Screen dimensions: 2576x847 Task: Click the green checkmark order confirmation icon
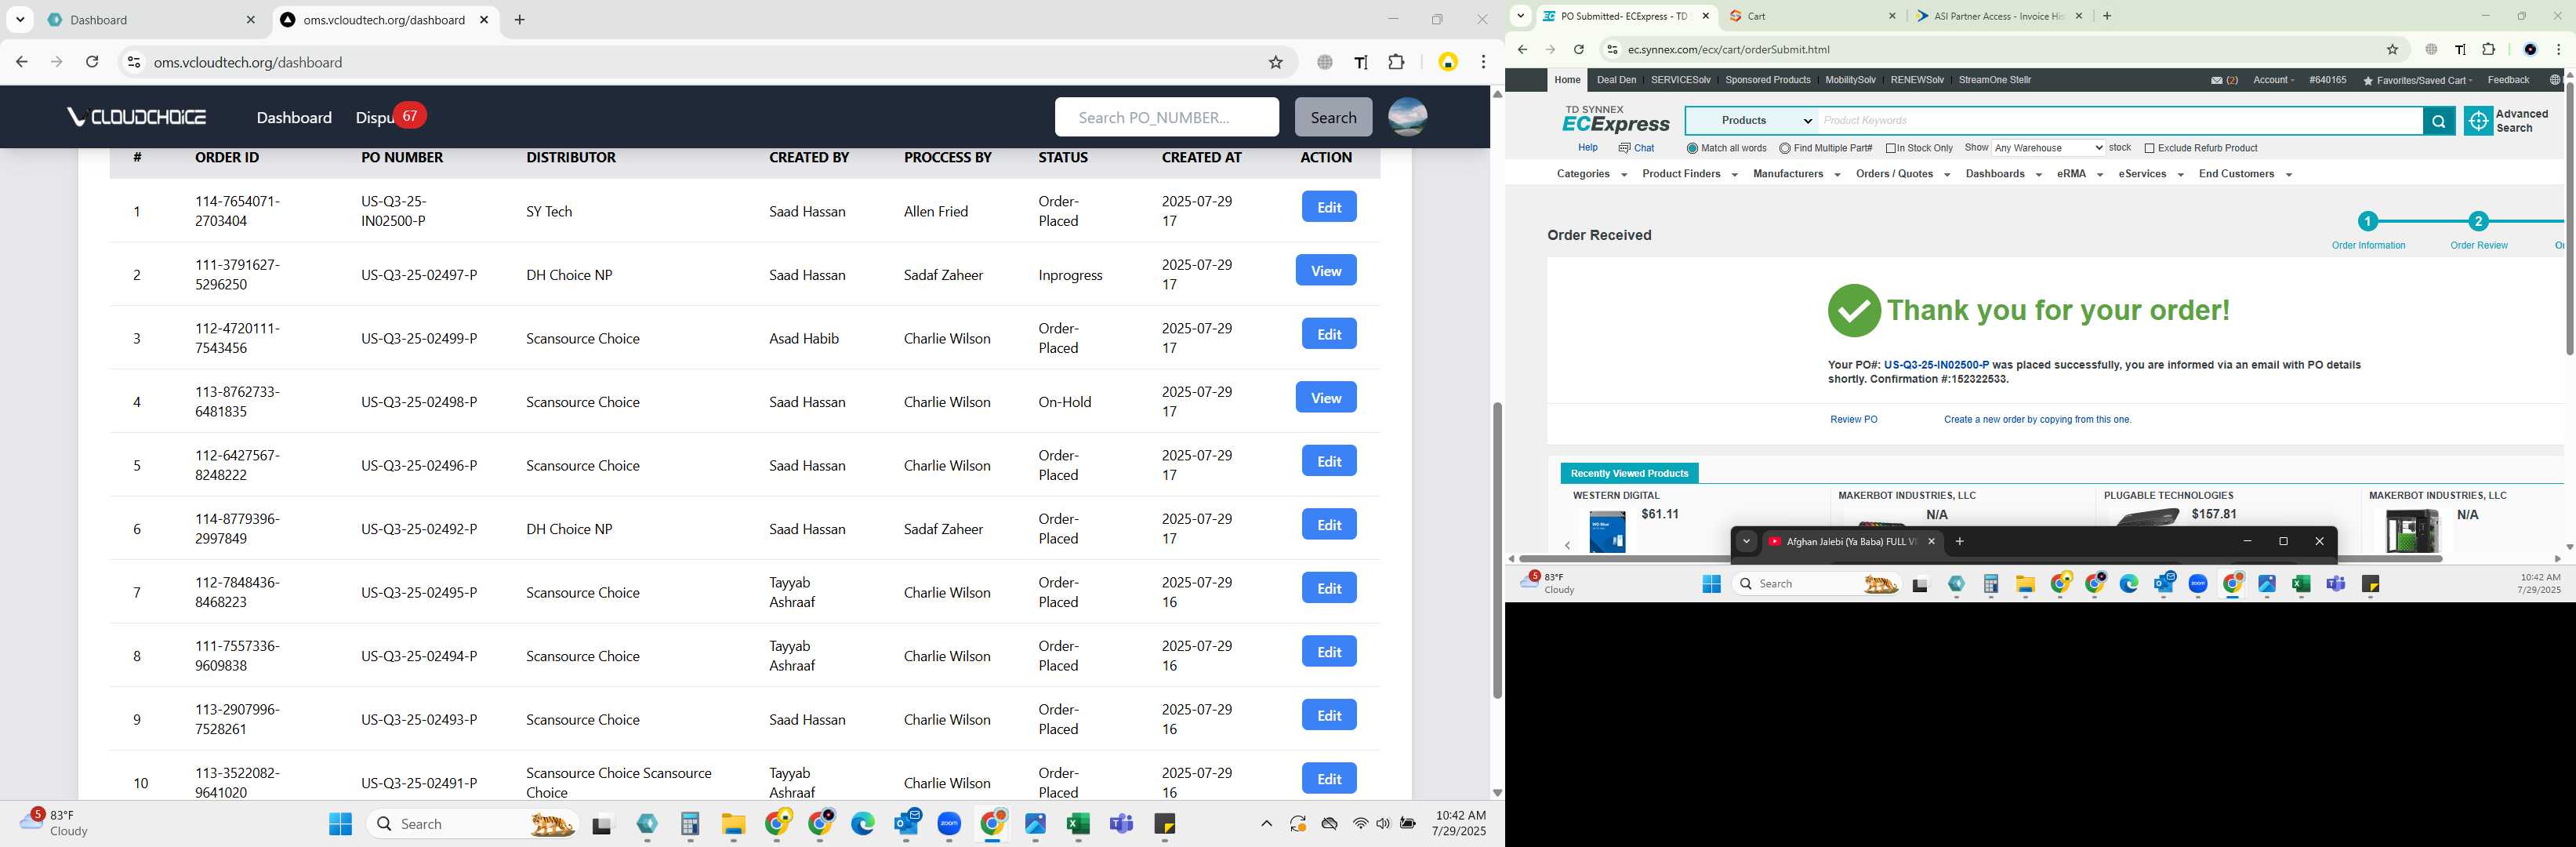point(1853,310)
